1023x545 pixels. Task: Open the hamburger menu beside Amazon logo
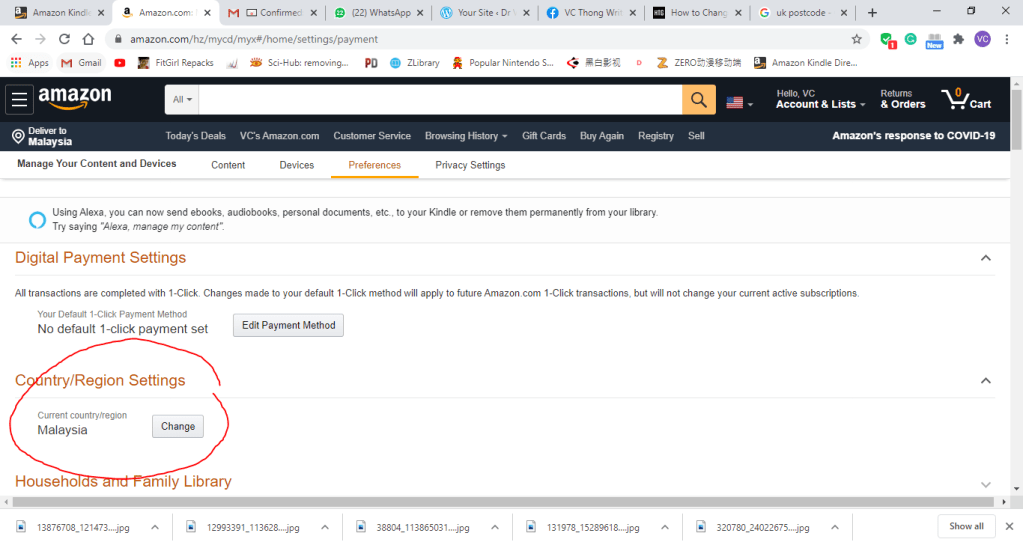[x=19, y=99]
